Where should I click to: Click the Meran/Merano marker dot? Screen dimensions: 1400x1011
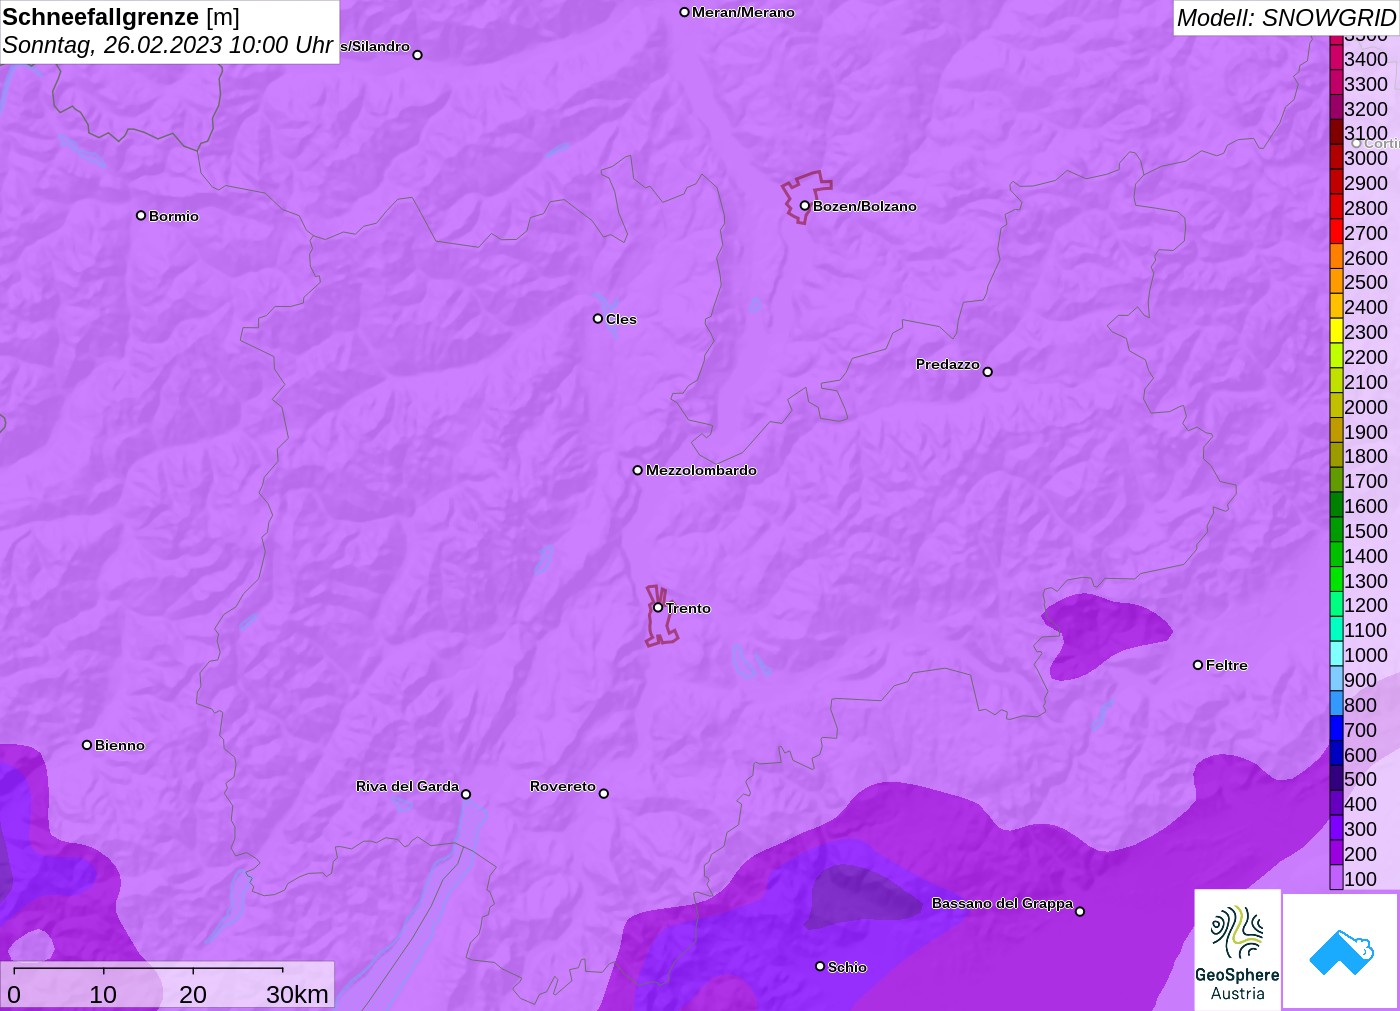pos(685,12)
